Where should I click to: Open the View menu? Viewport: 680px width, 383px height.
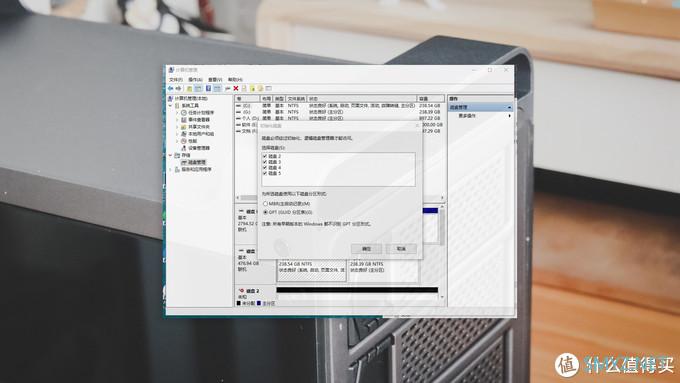tap(215, 80)
